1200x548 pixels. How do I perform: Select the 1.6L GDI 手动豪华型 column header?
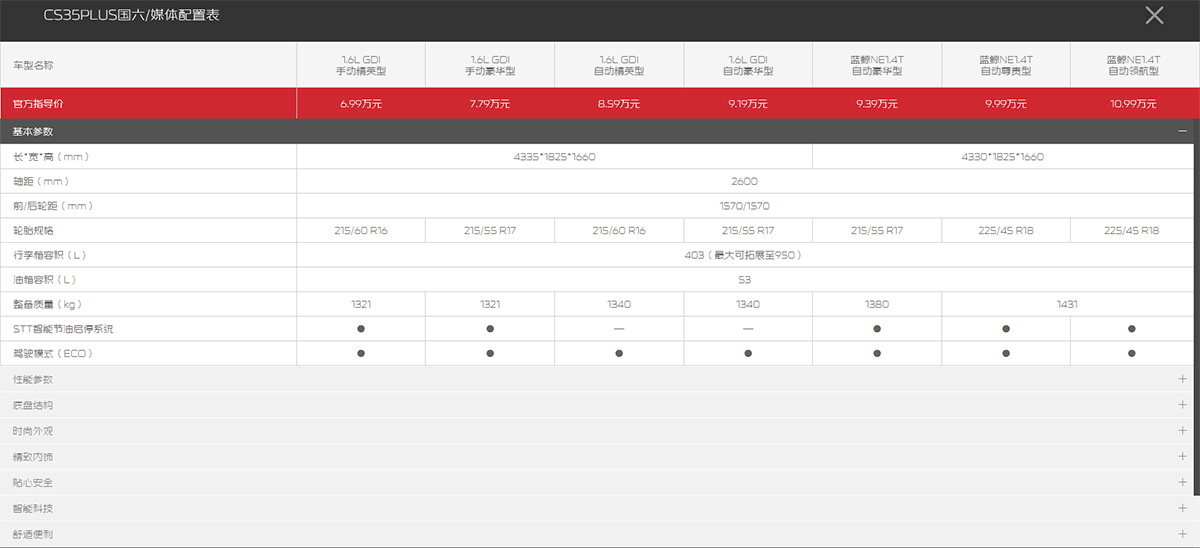tap(490, 65)
